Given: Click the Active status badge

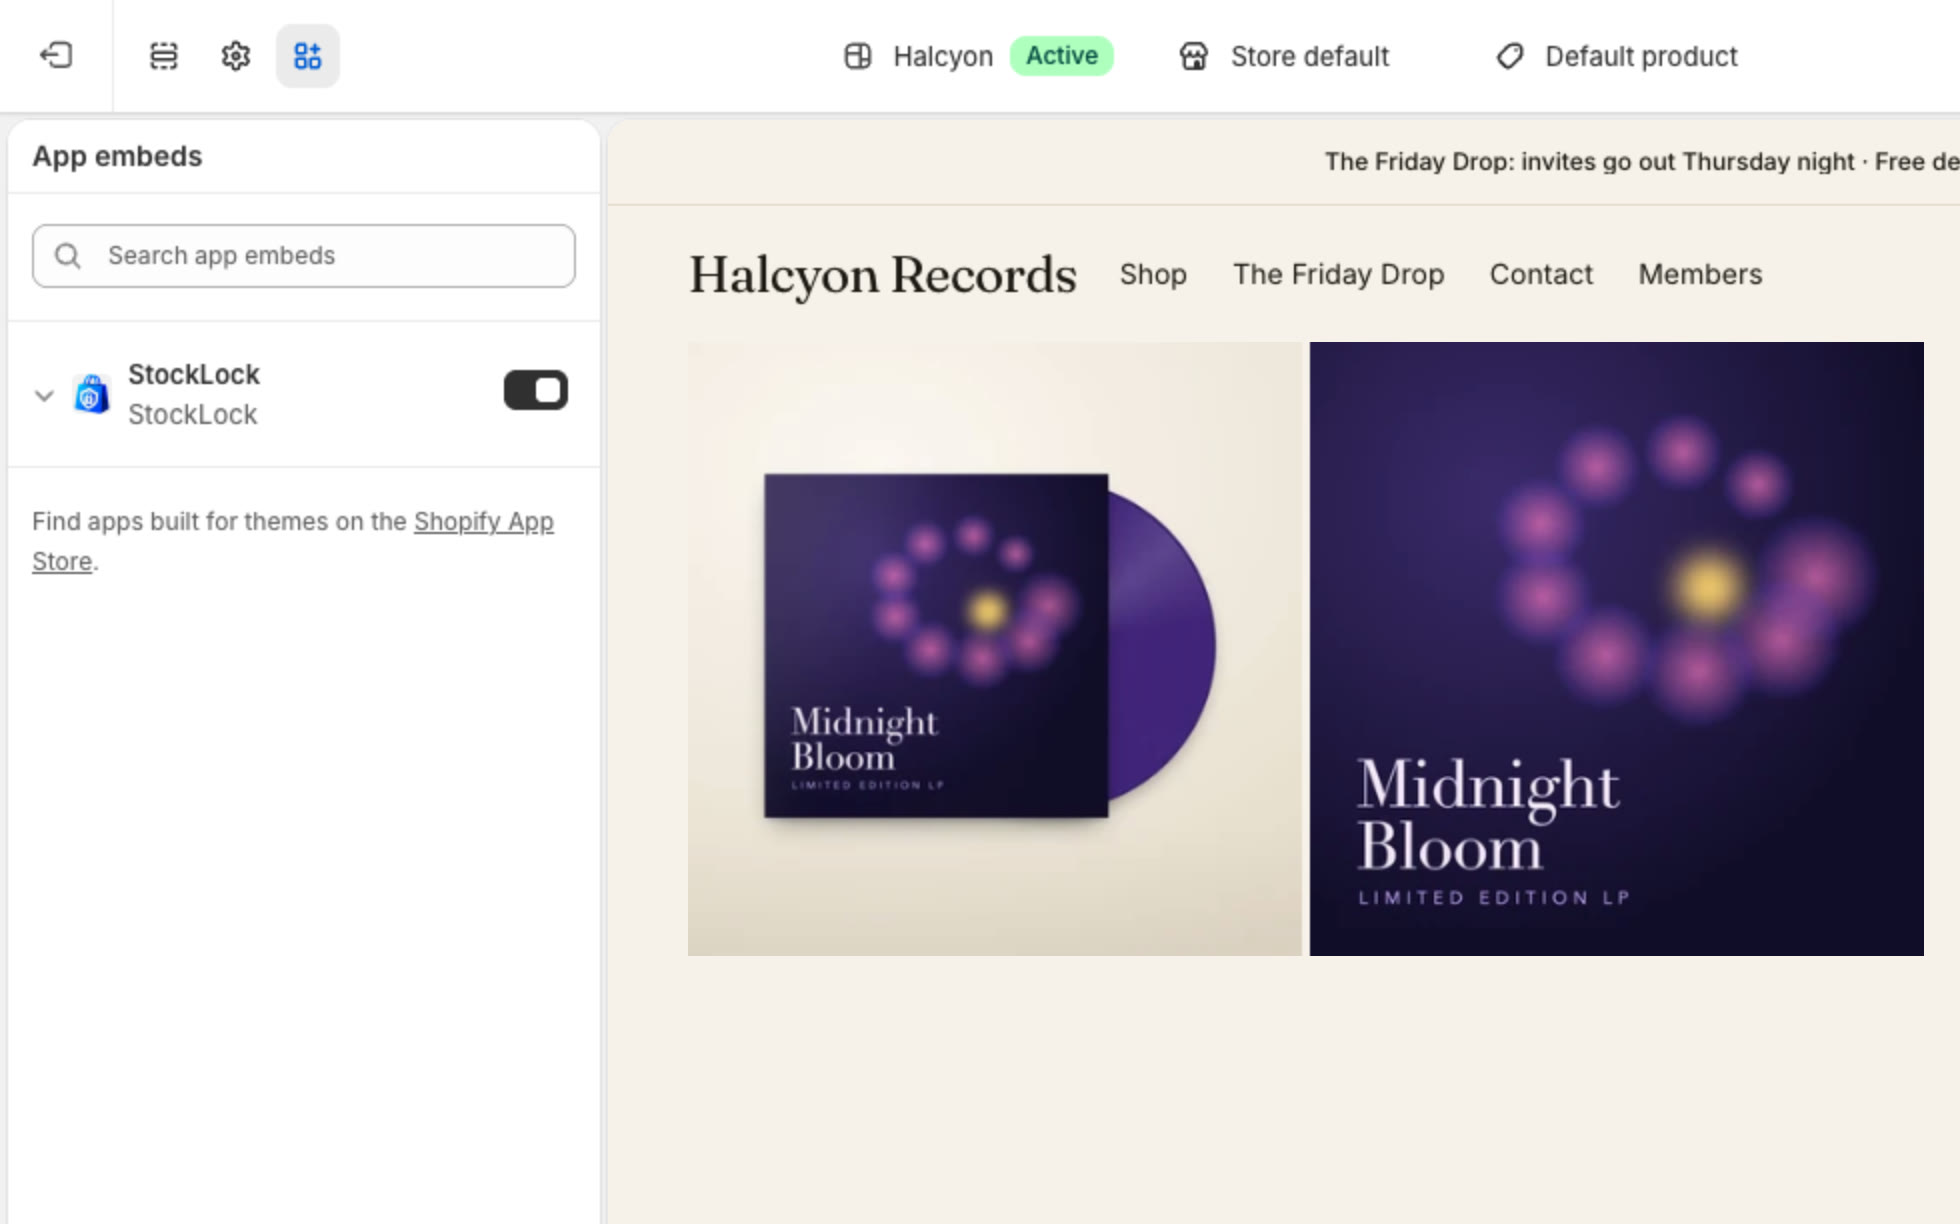Looking at the screenshot, I should (x=1062, y=56).
